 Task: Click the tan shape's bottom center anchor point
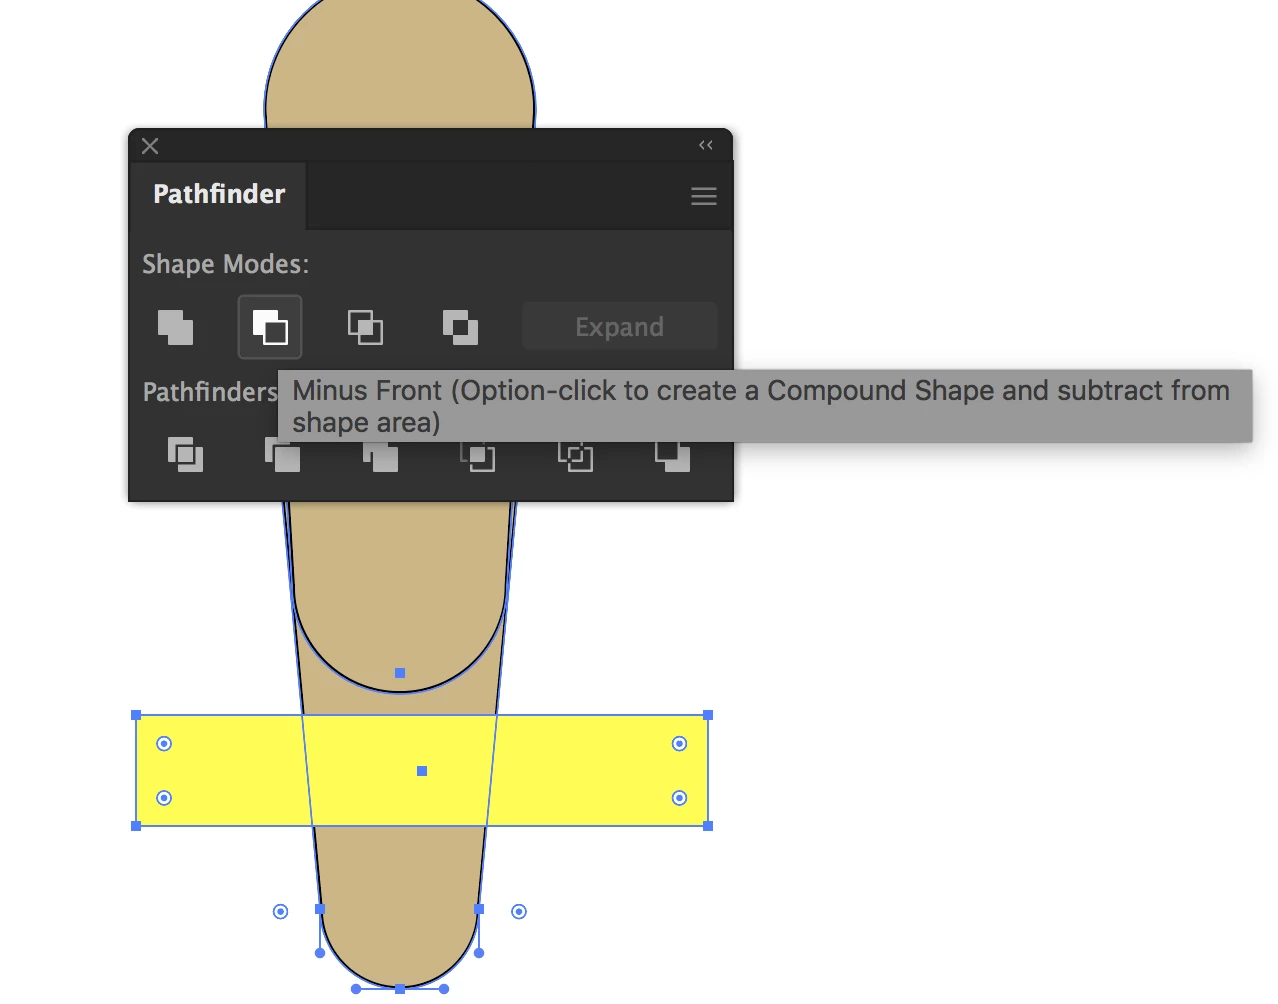point(400,989)
